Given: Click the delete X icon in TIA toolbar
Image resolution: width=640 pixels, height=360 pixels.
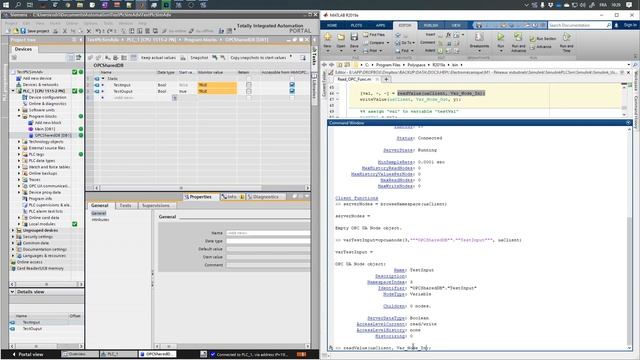Looking at the screenshot, I should (x=89, y=31).
